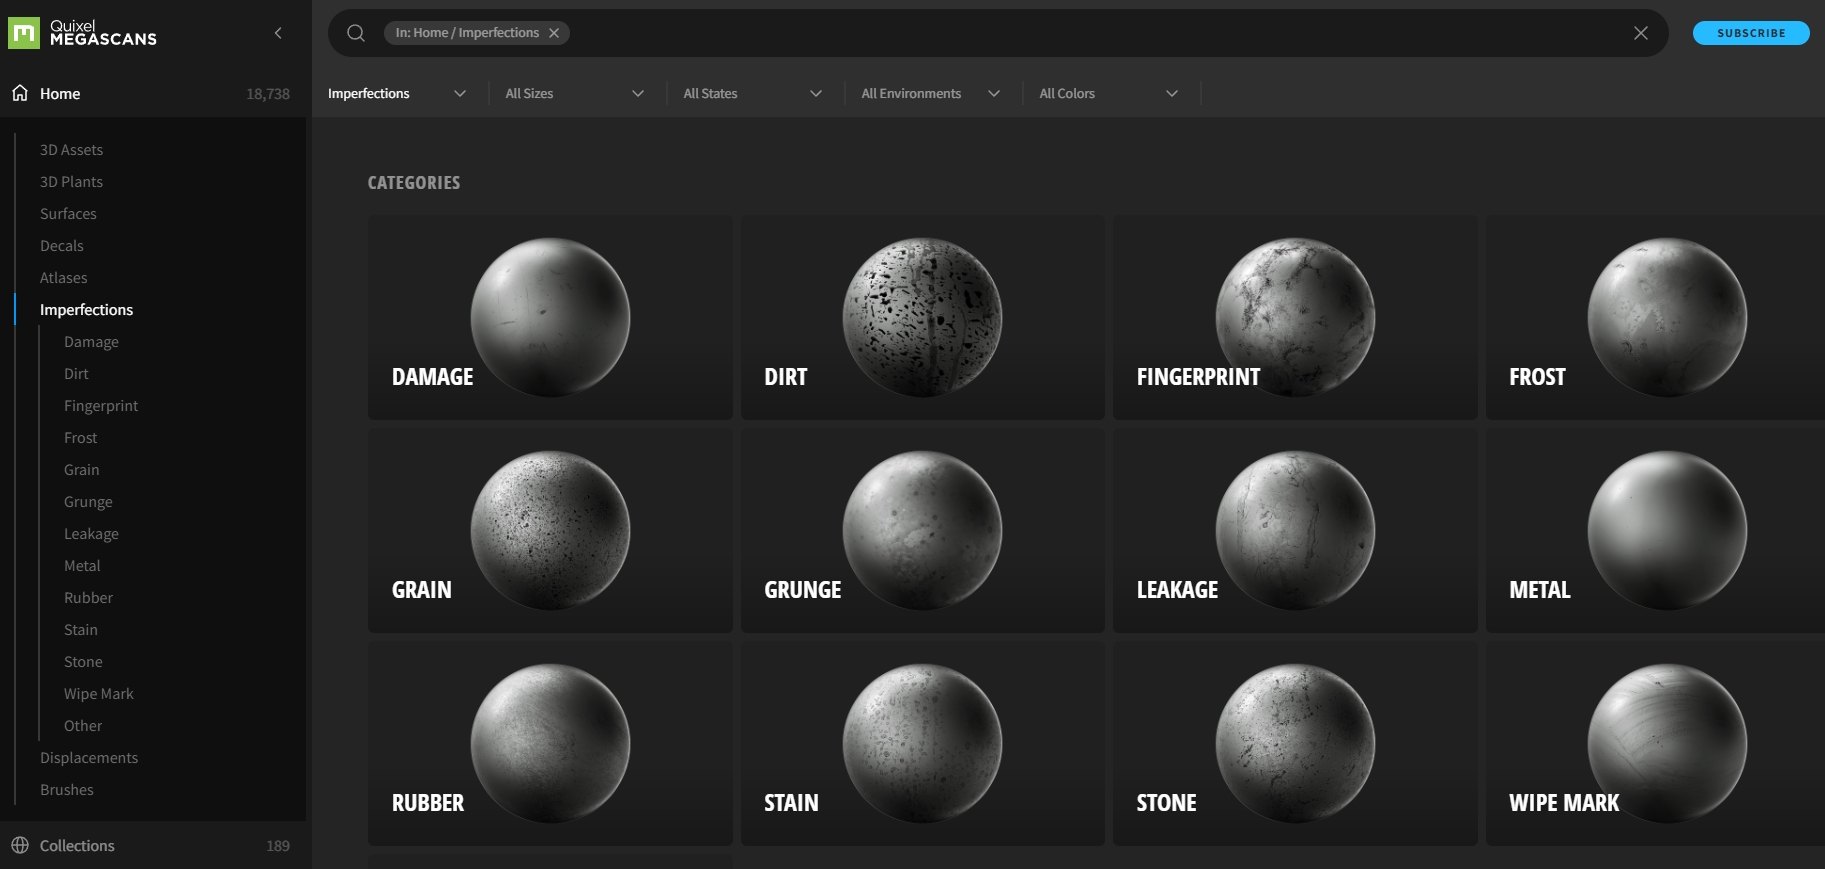Image resolution: width=1825 pixels, height=869 pixels.
Task: Click the Collections globe icon
Action: click(20, 845)
